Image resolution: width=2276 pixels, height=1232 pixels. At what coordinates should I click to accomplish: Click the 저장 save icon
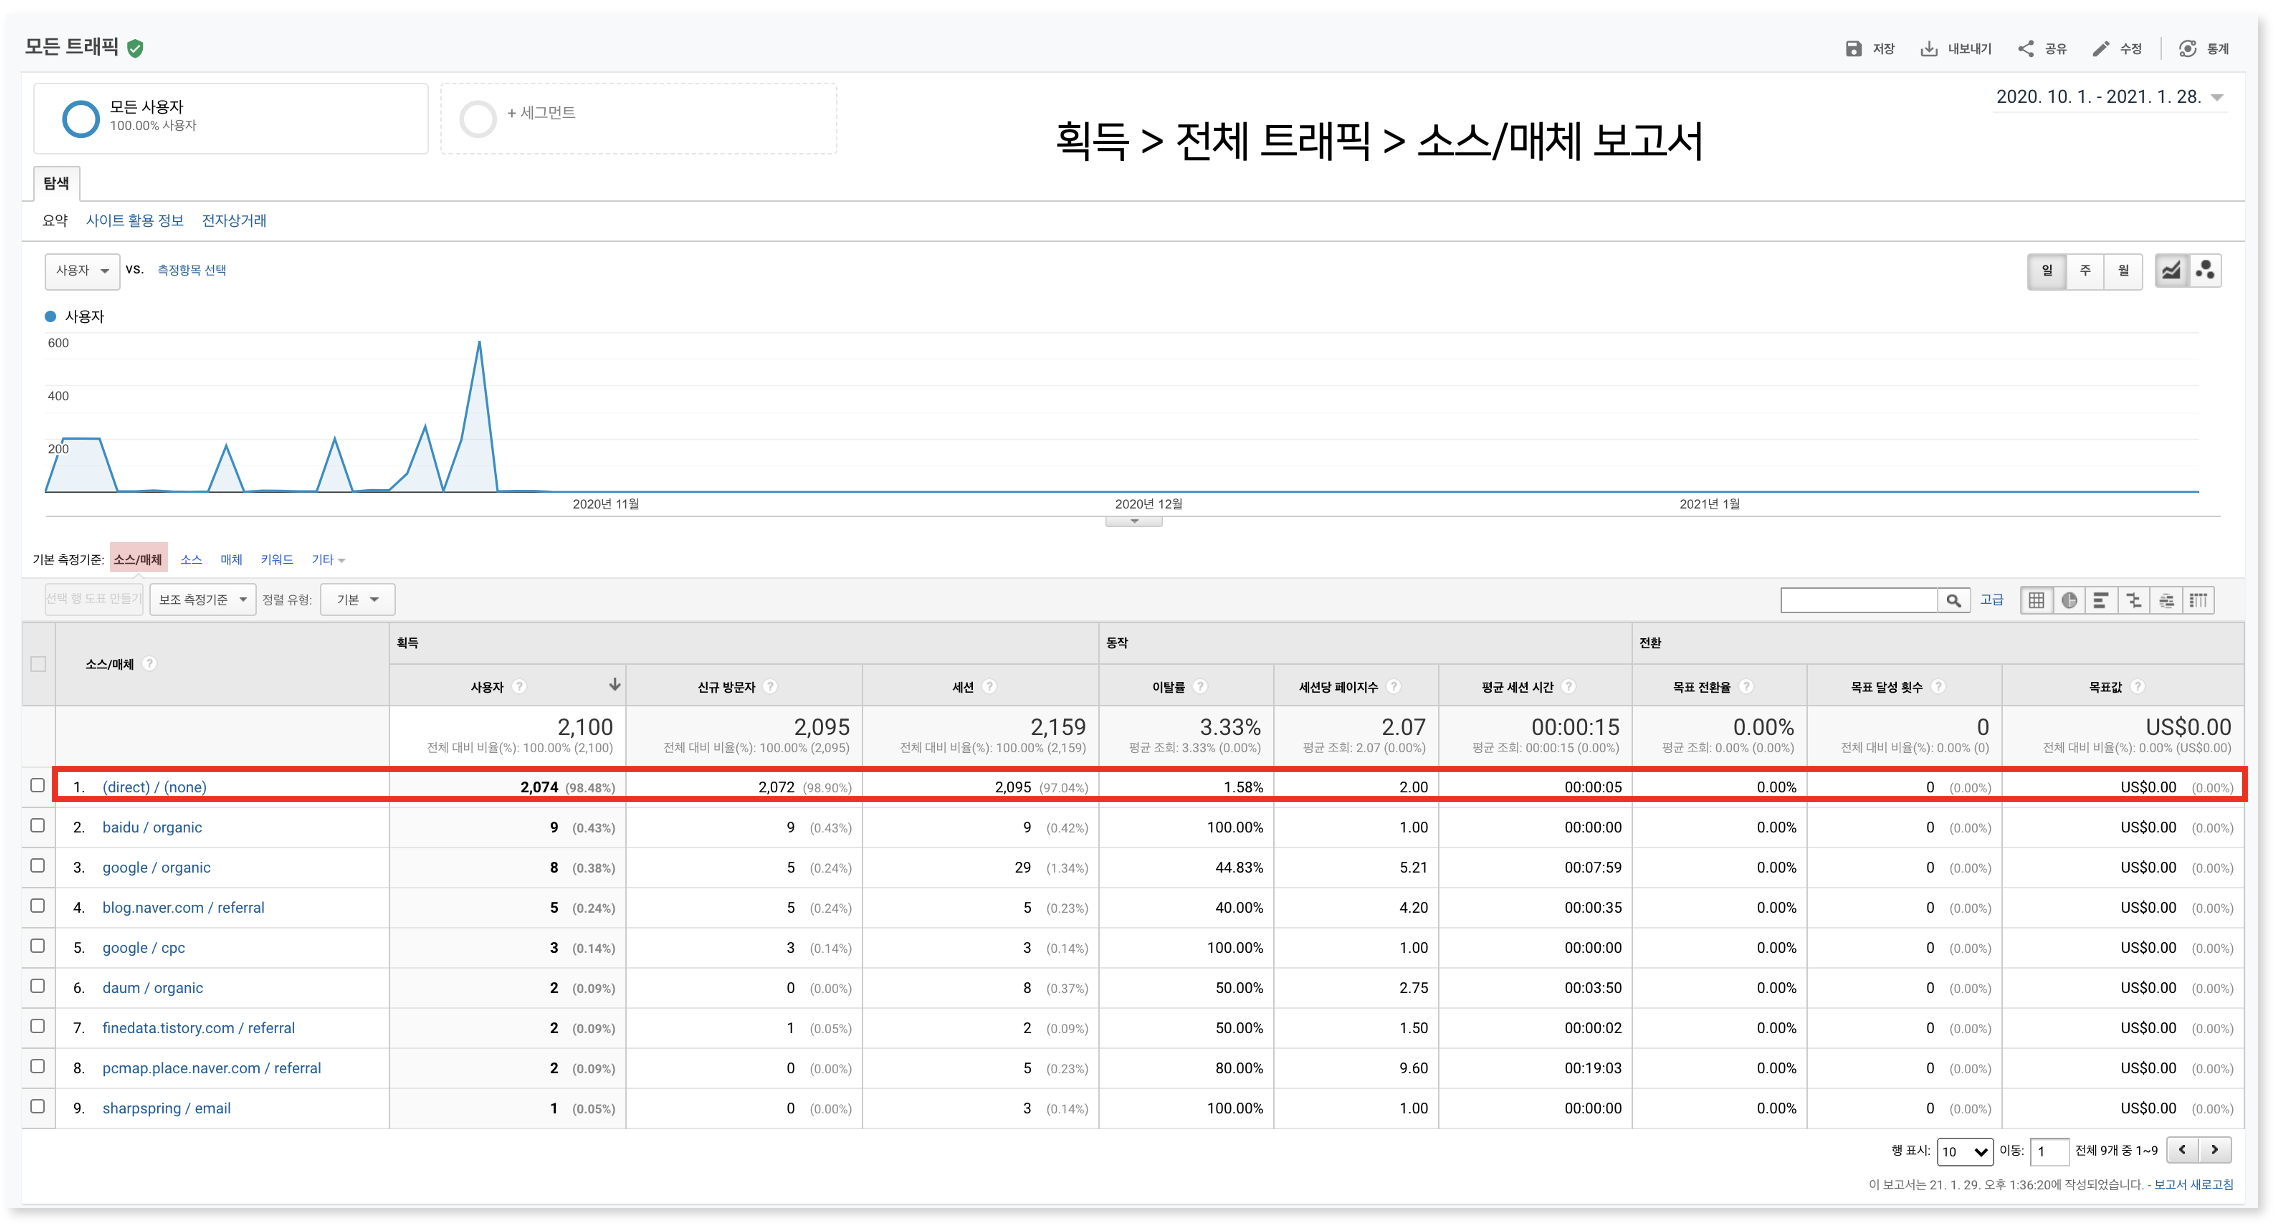coord(1853,49)
